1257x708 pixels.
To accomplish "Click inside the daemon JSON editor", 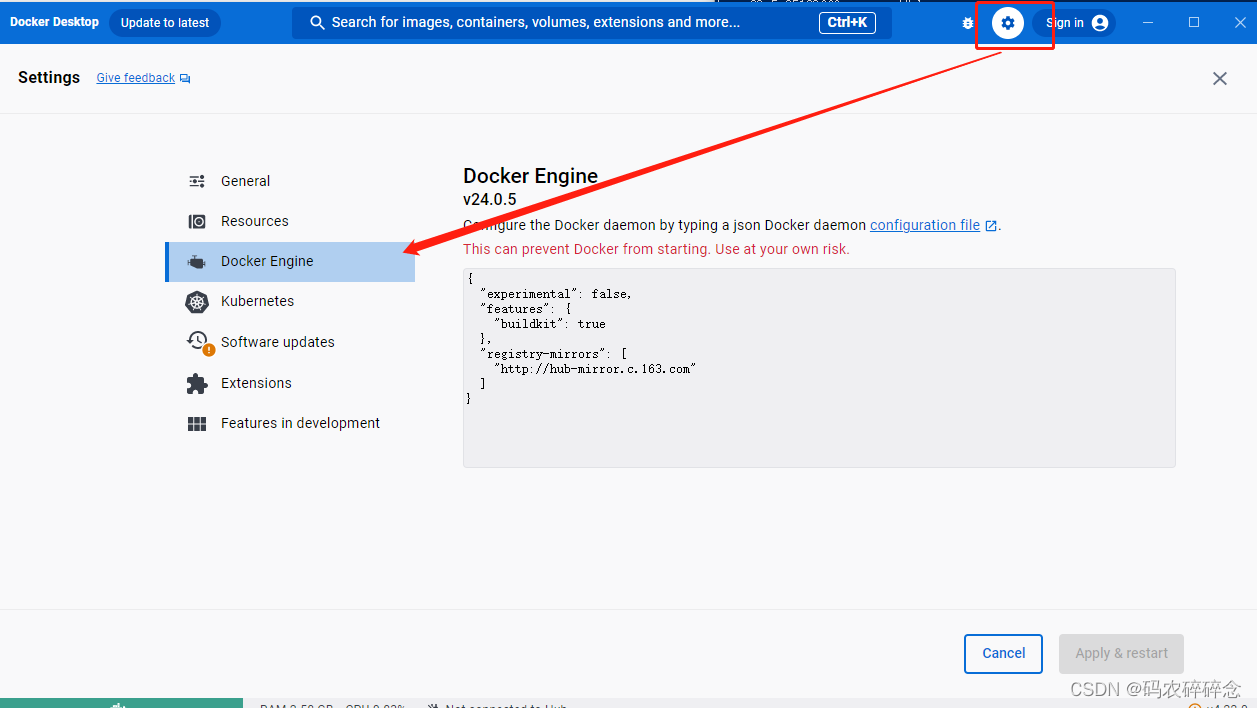I will click(x=819, y=367).
